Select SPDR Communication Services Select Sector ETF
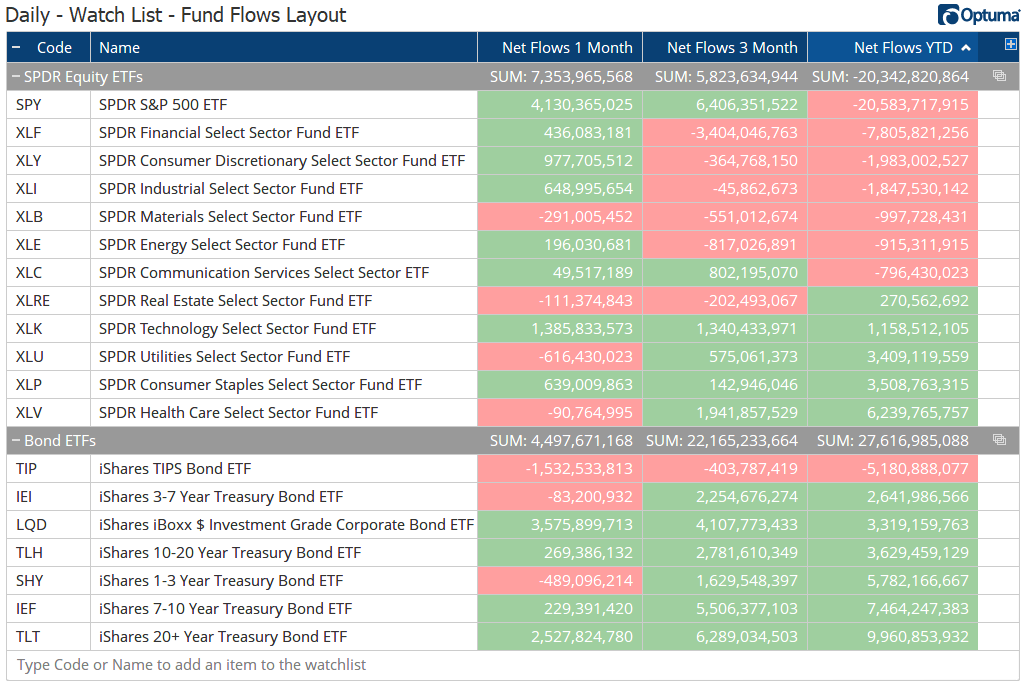The image size is (1026, 688). tap(264, 273)
